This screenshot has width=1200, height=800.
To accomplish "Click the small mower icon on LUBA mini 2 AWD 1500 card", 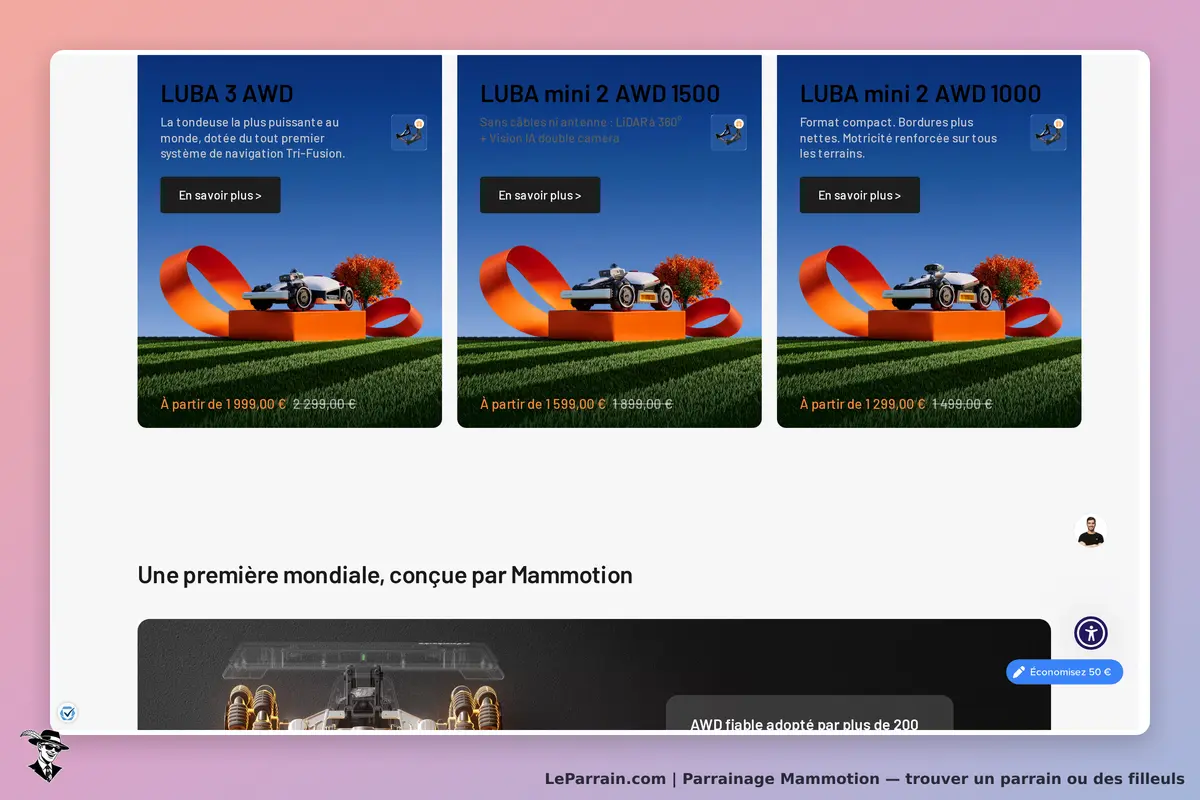I will click(x=729, y=133).
